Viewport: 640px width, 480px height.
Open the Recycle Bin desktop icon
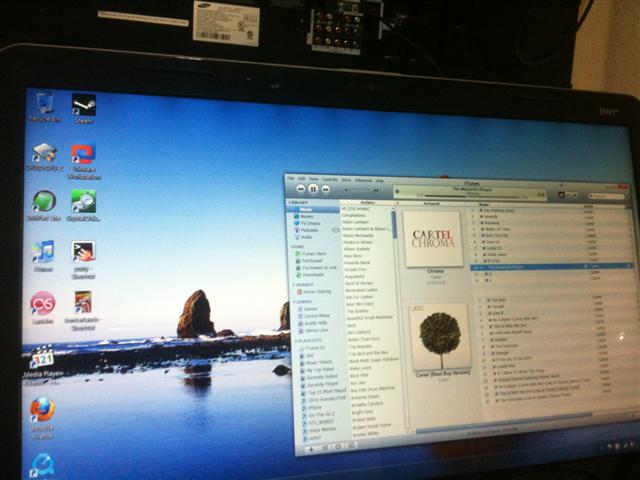tap(44, 107)
